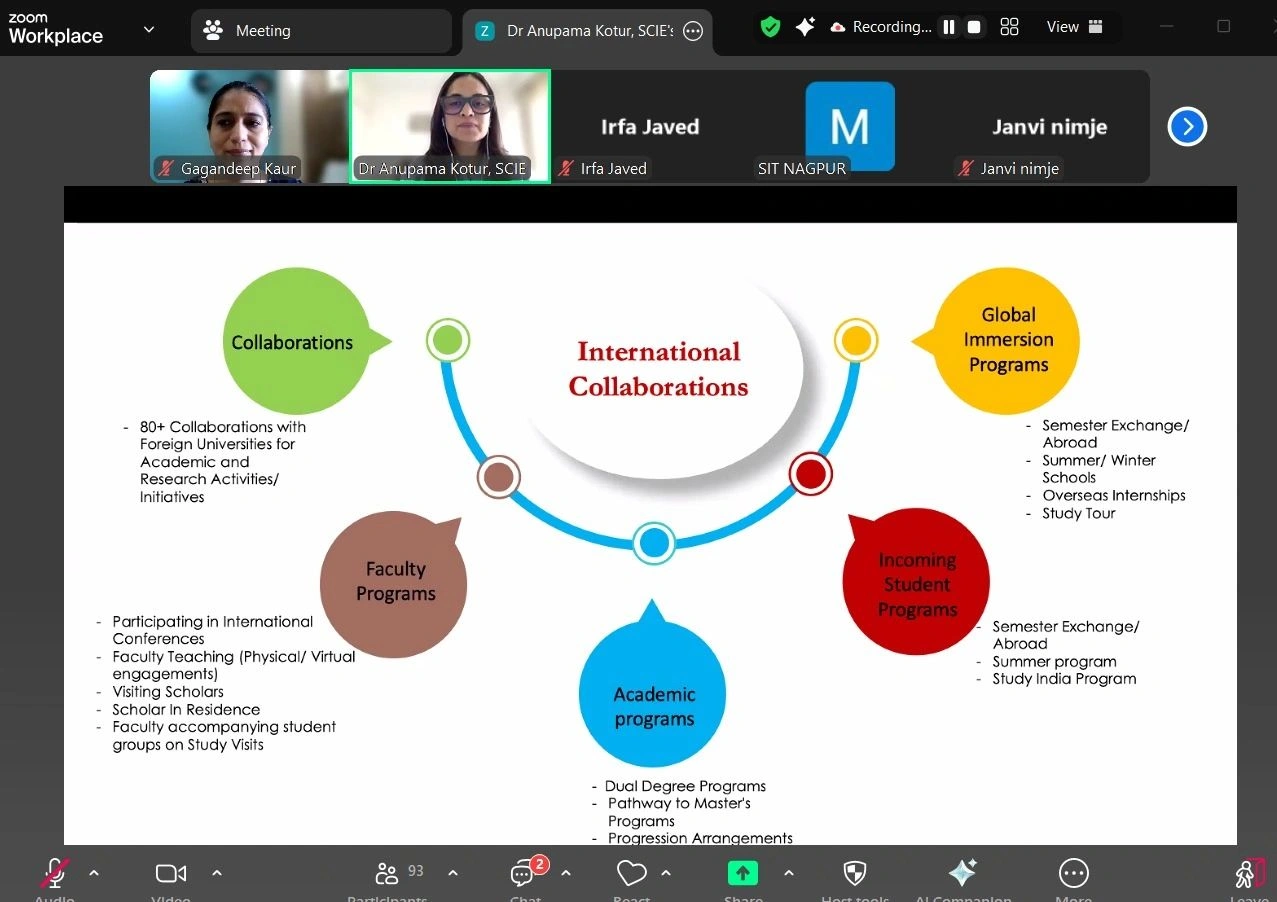Pause the recording
Viewport: 1277px width, 902px height.
tap(949, 28)
